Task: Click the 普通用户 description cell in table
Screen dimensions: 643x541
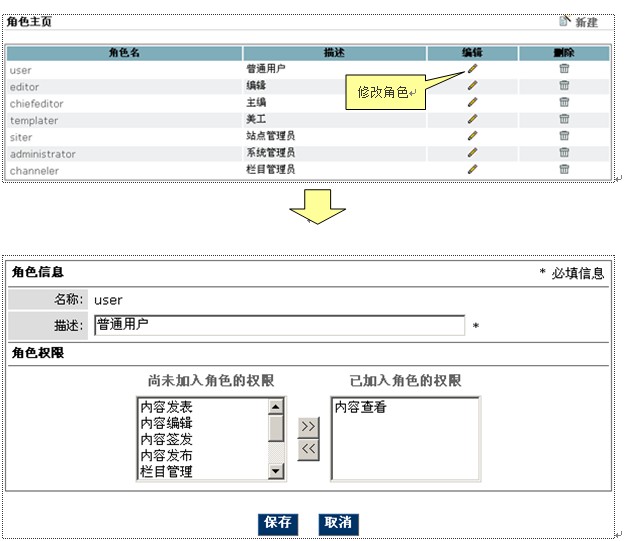Action: click(266, 68)
